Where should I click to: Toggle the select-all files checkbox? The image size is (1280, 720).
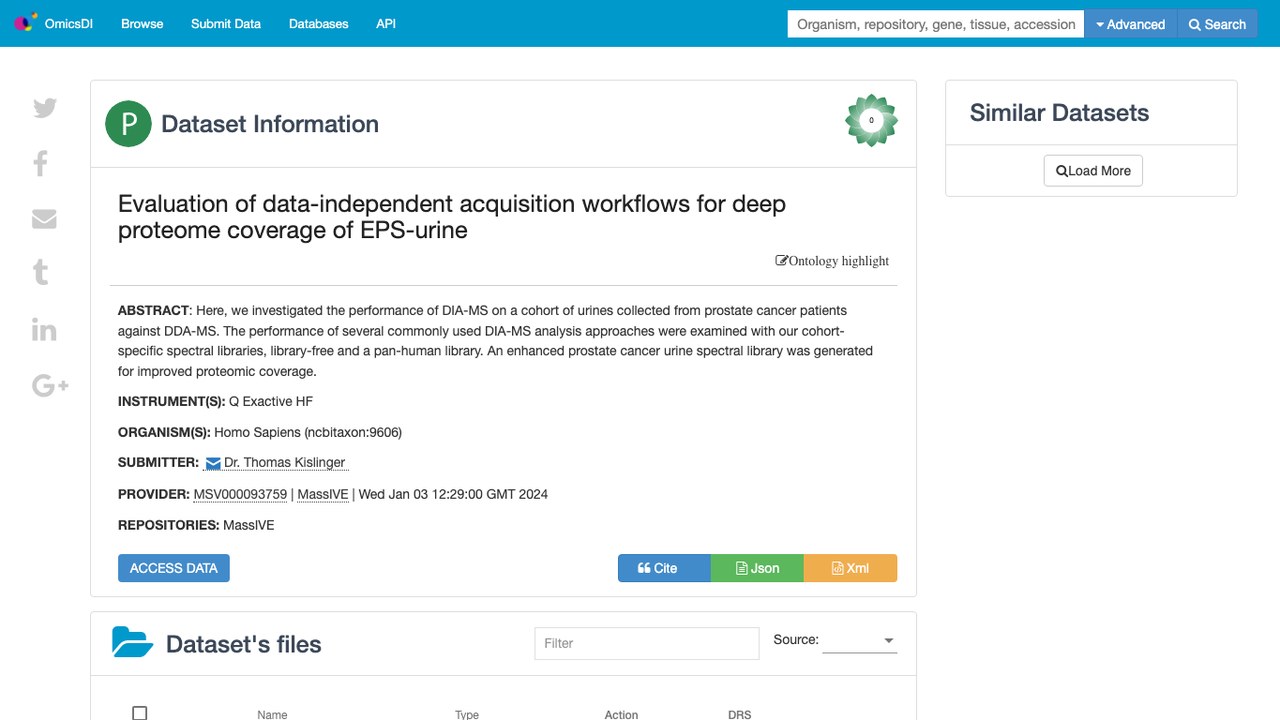coord(140,713)
